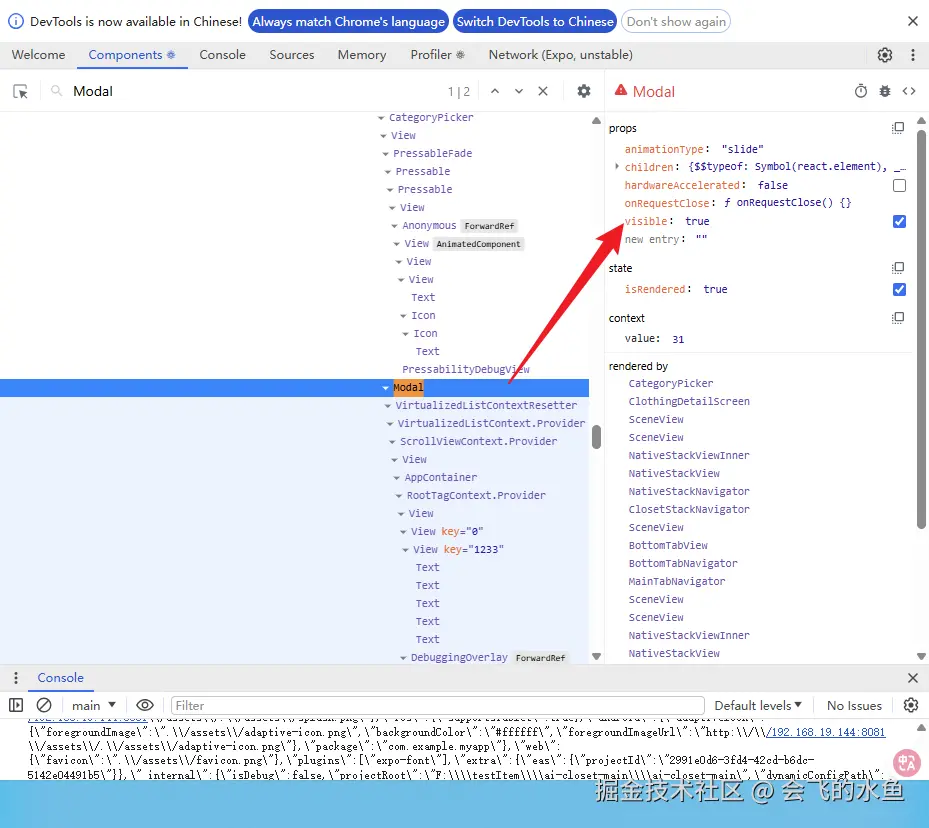Click the select element inspector icon
The height and width of the screenshot is (828, 929).
(x=20, y=91)
